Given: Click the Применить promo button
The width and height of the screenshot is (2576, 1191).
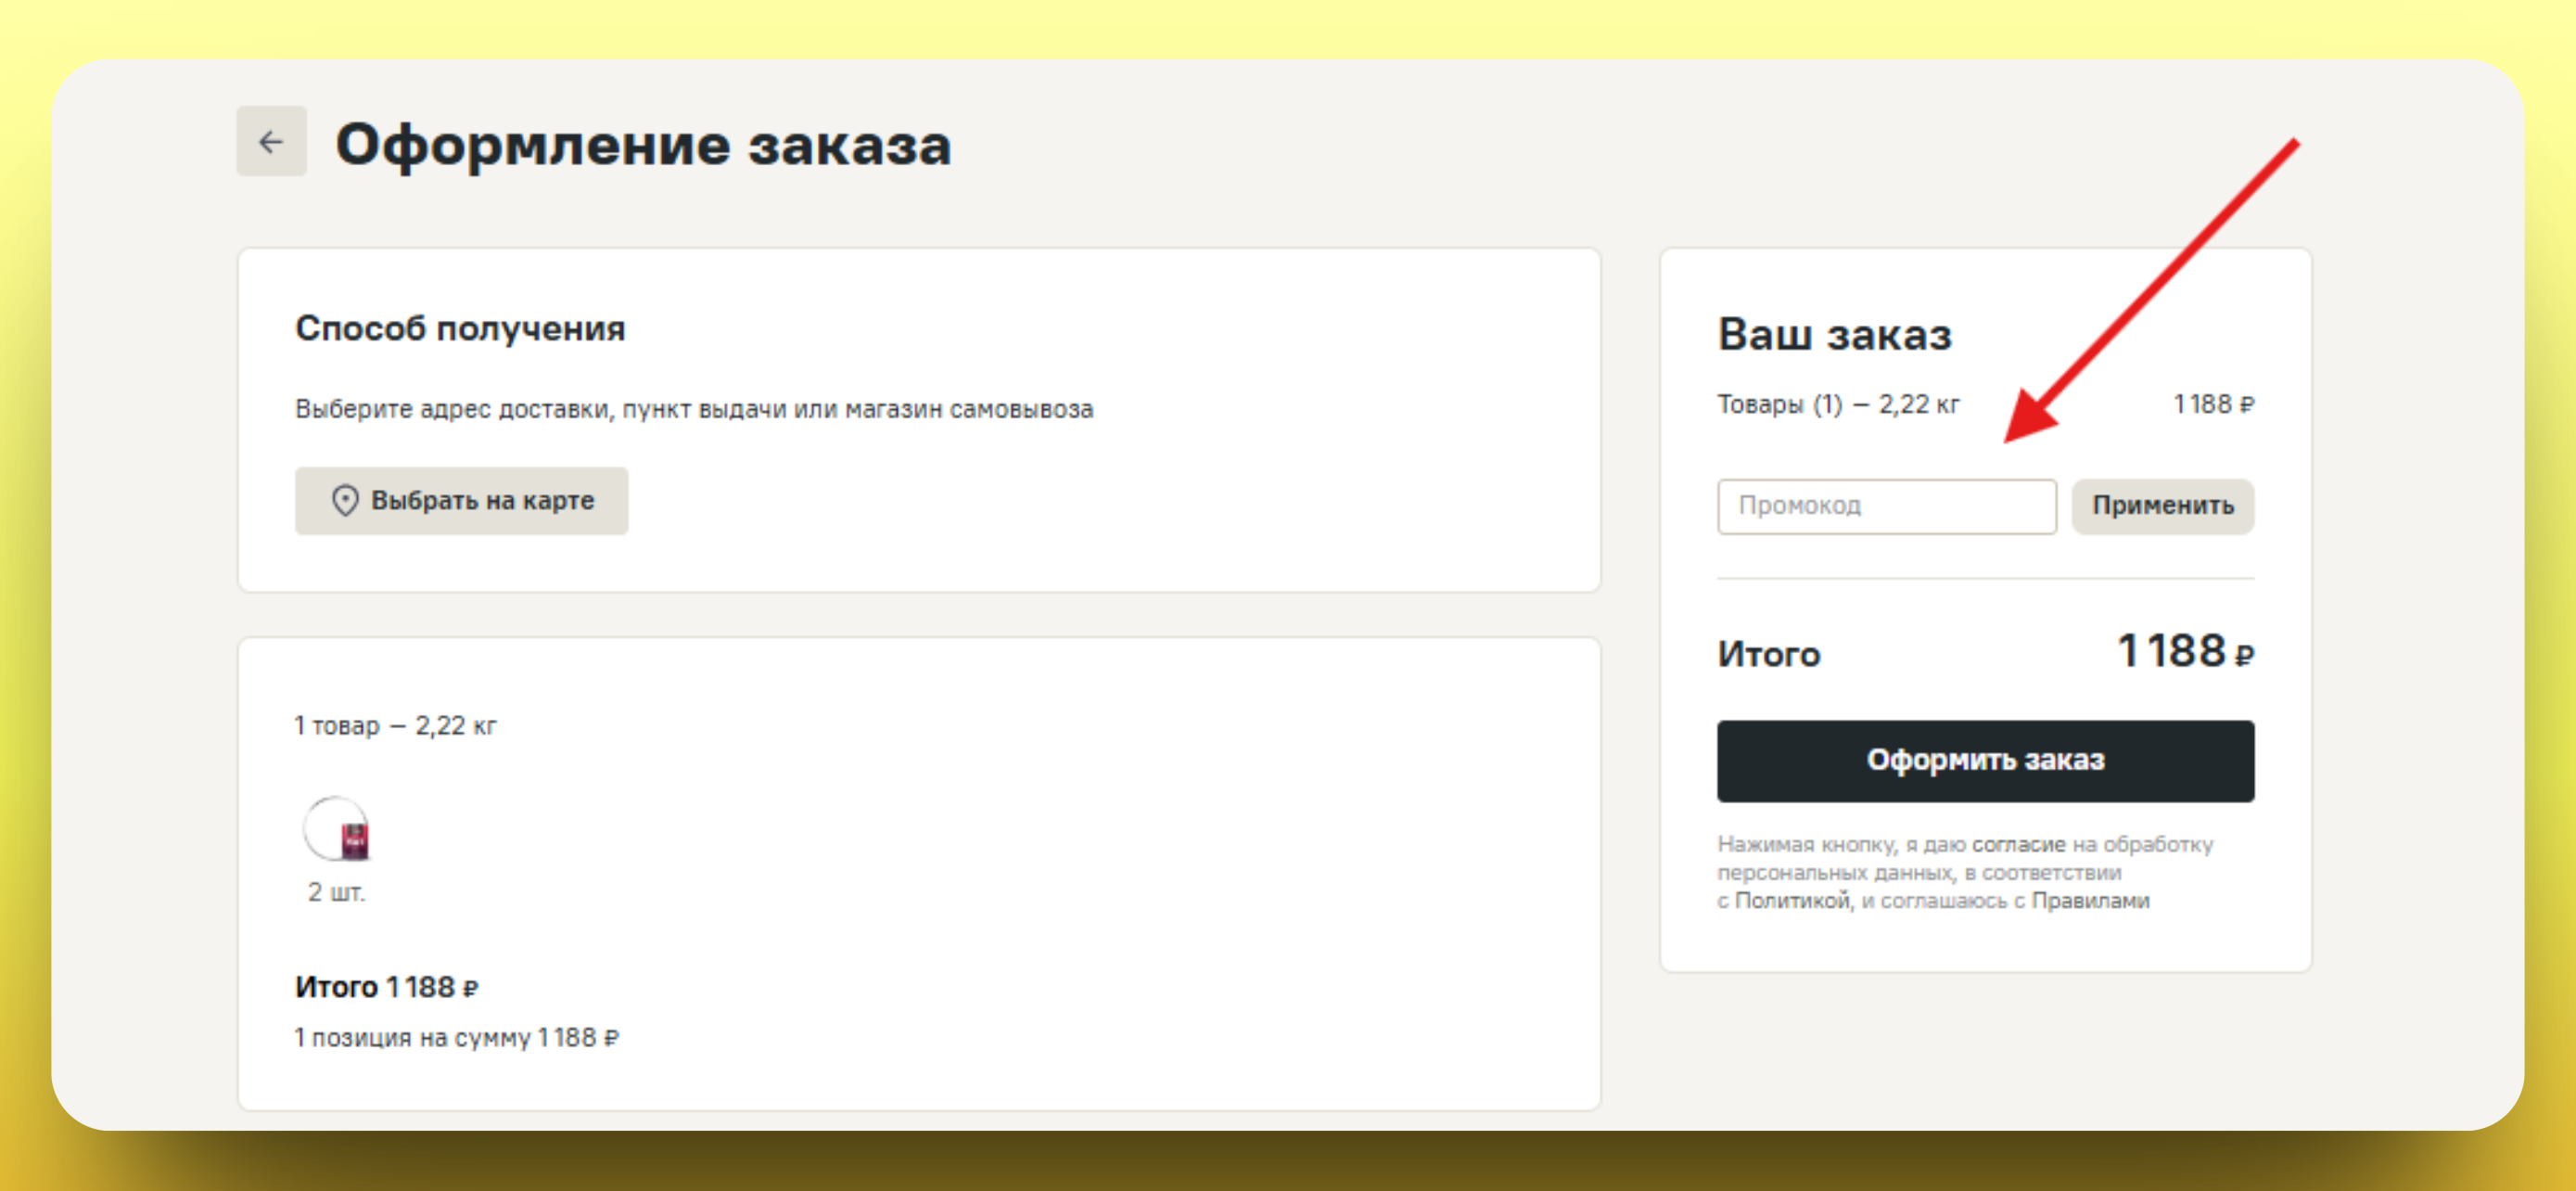Looking at the screenshot, I should tap(2162, 506).
